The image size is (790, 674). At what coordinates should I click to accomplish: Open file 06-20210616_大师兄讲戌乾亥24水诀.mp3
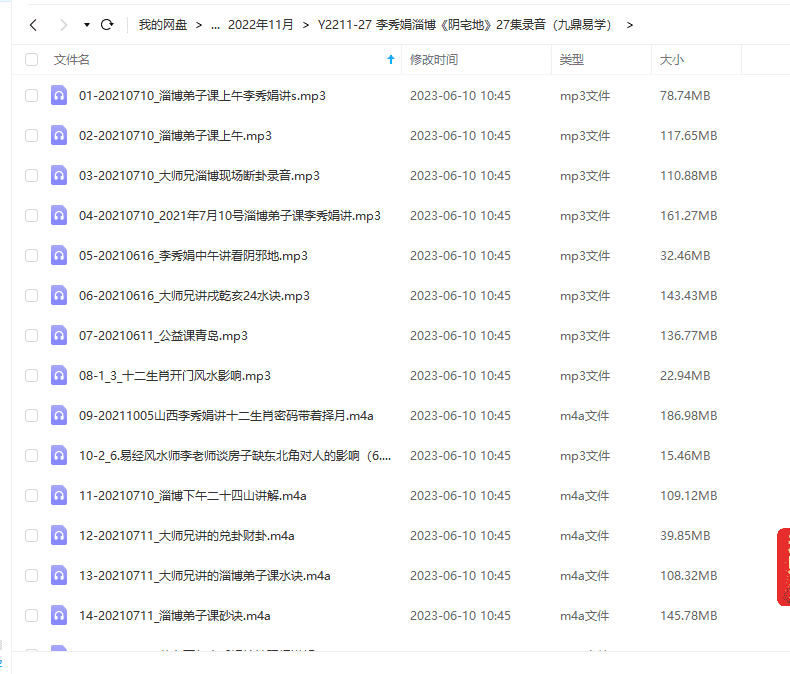point(194,296)
